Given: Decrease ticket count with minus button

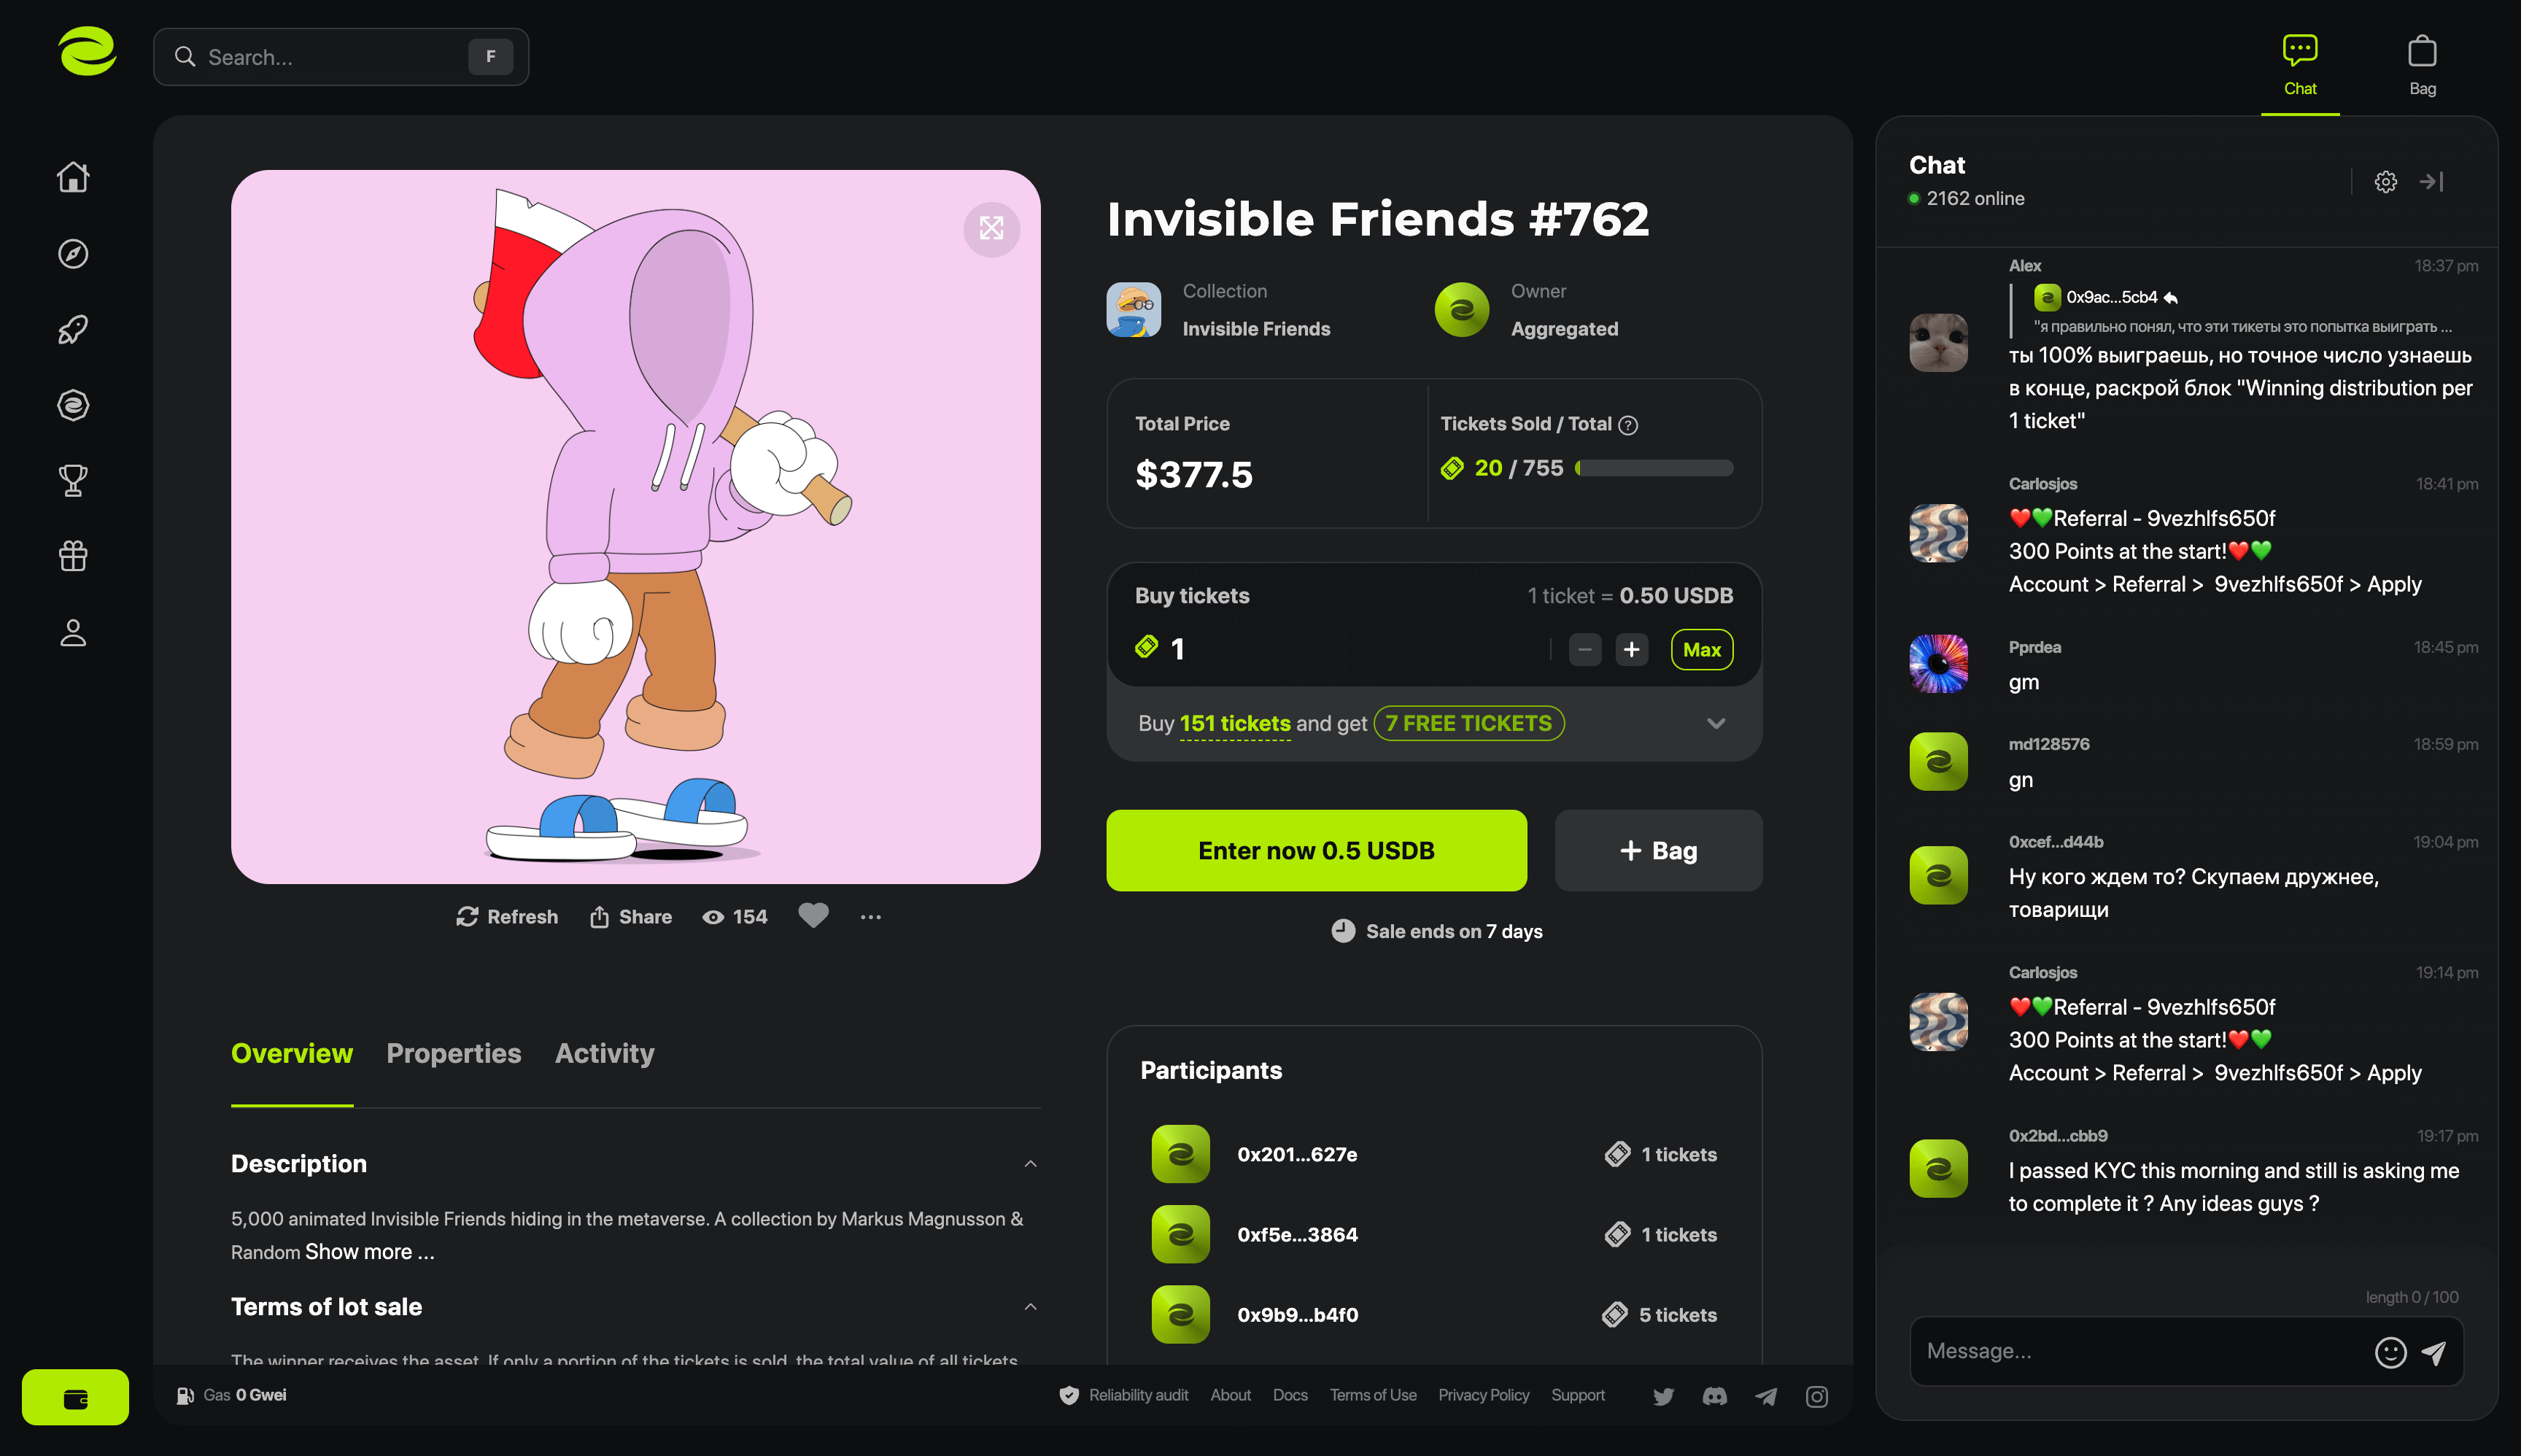Looking at the screenshot, I should 1585,650.
